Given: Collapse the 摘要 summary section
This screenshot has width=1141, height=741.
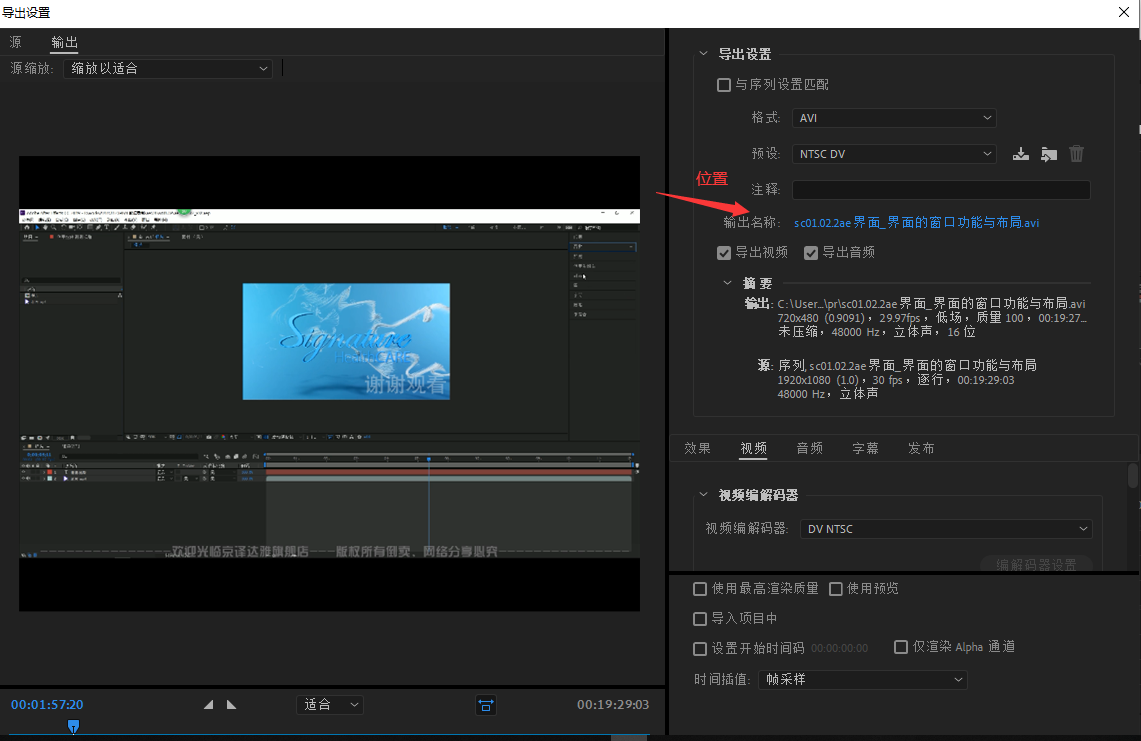Looking at the screenshot, I should point(726,283).
